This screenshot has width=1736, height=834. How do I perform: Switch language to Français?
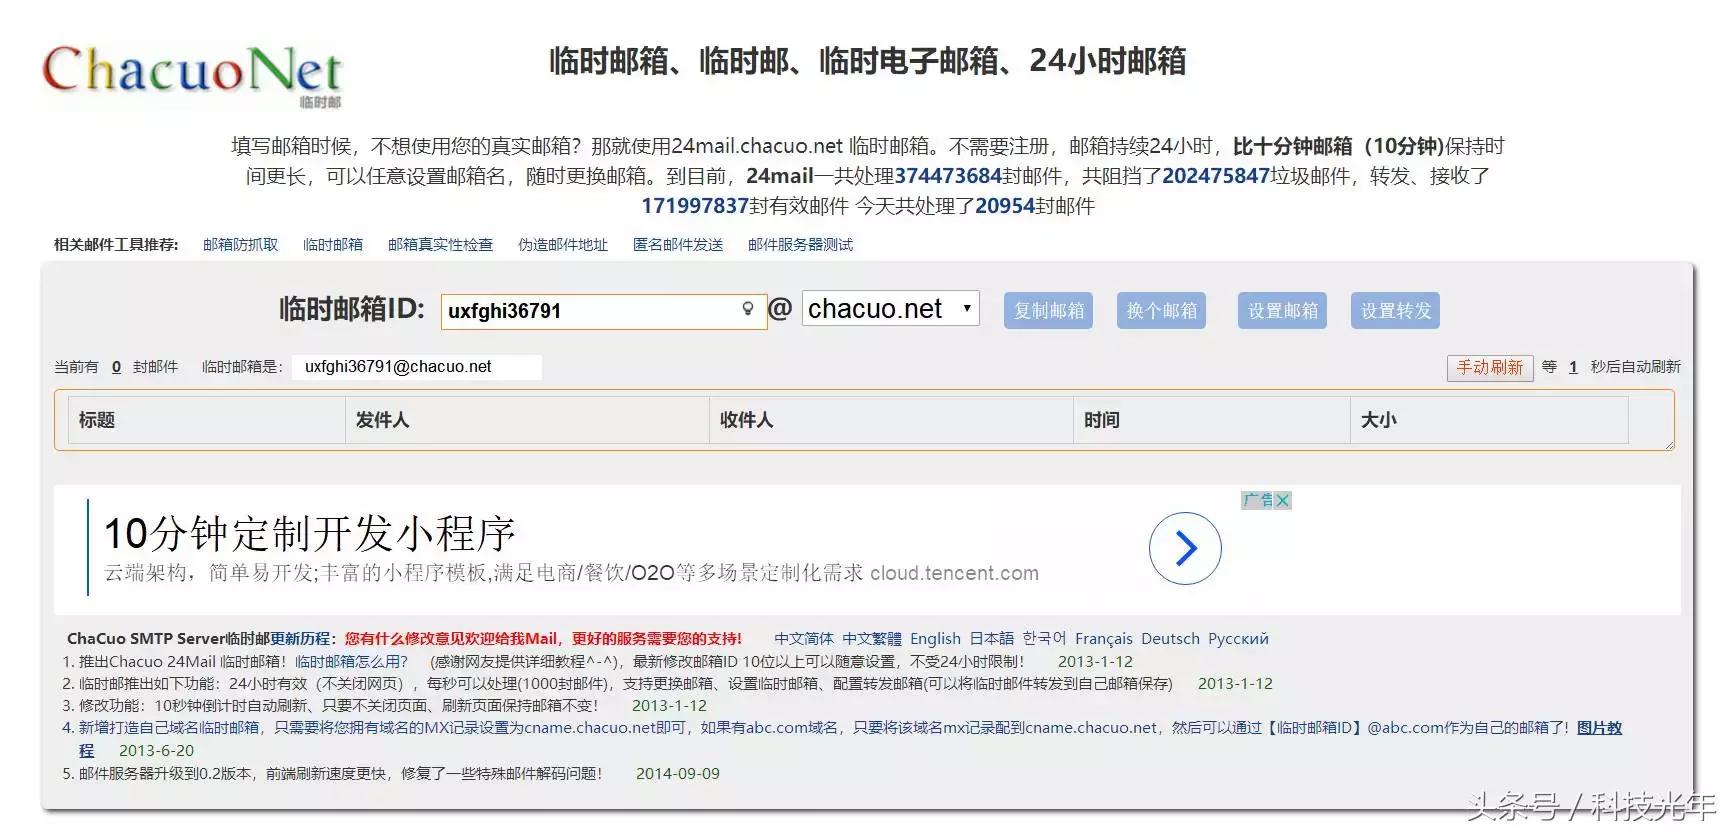pyautogui.click(x=1104, y=639)
